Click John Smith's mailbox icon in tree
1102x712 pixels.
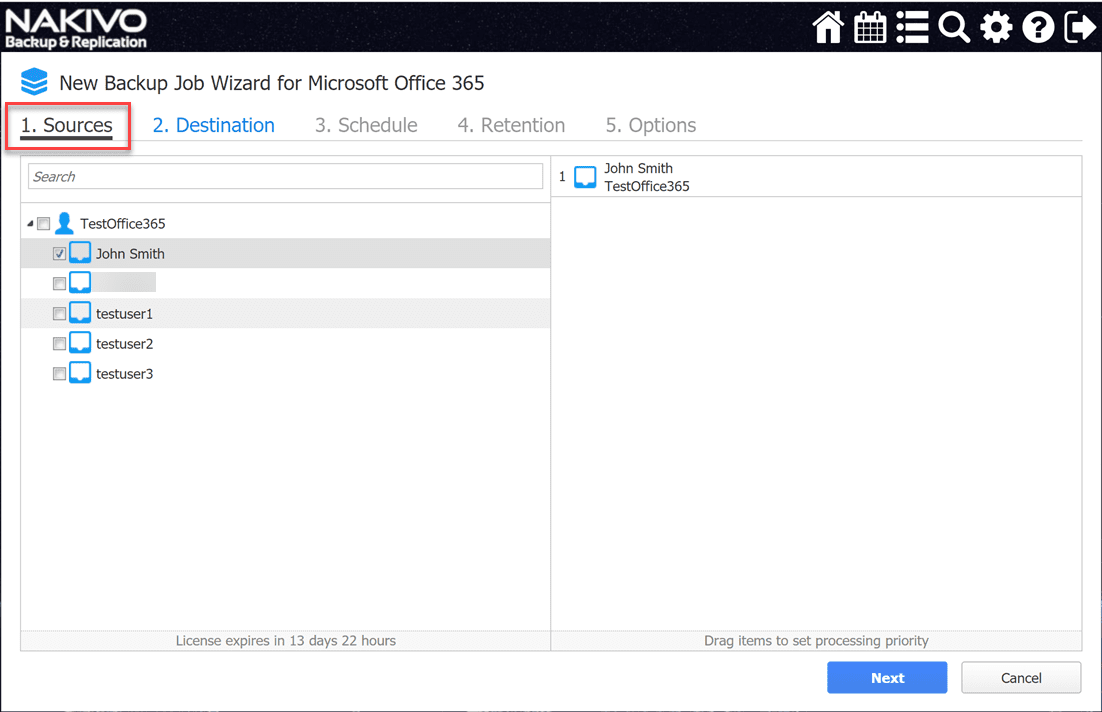pyautogui.click(x=80, y=254)
